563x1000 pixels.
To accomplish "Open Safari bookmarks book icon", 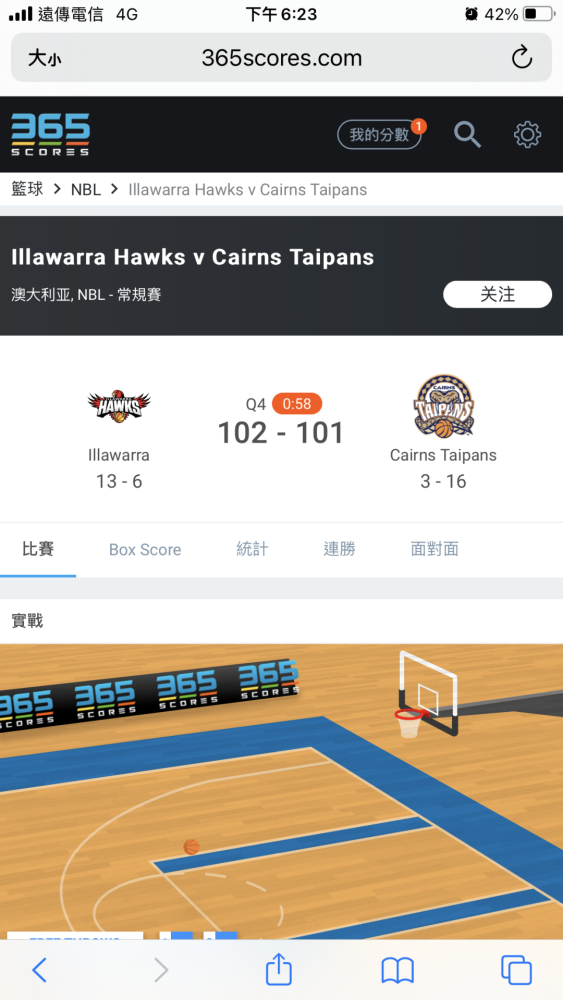I will coord(398,971).
